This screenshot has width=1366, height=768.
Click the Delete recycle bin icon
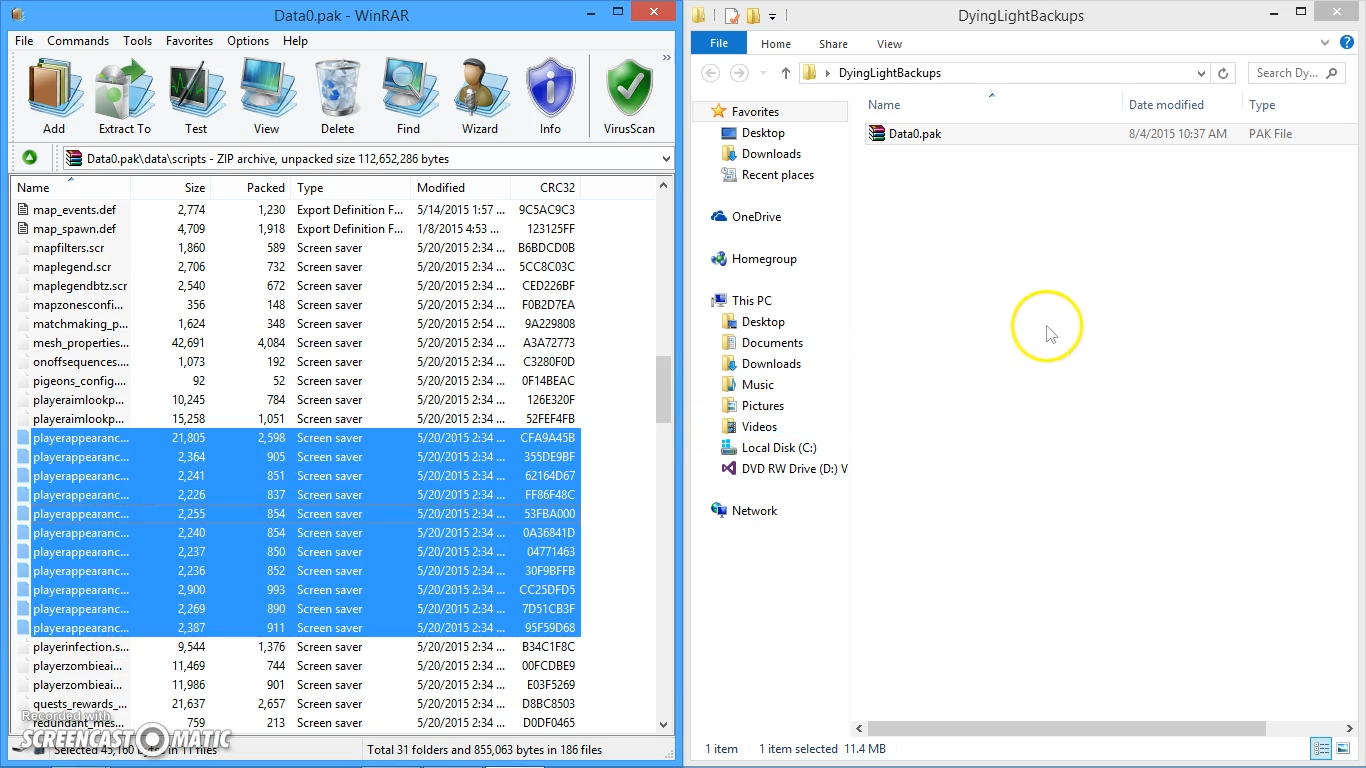(x=338, y=97)
